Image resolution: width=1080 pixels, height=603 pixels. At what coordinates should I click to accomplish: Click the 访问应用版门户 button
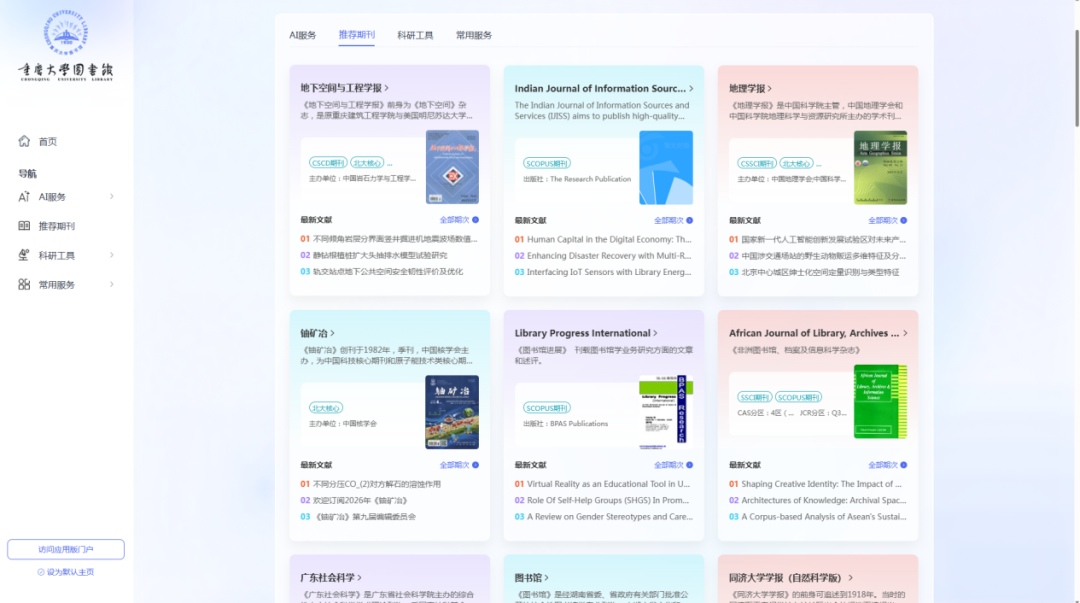65,549
